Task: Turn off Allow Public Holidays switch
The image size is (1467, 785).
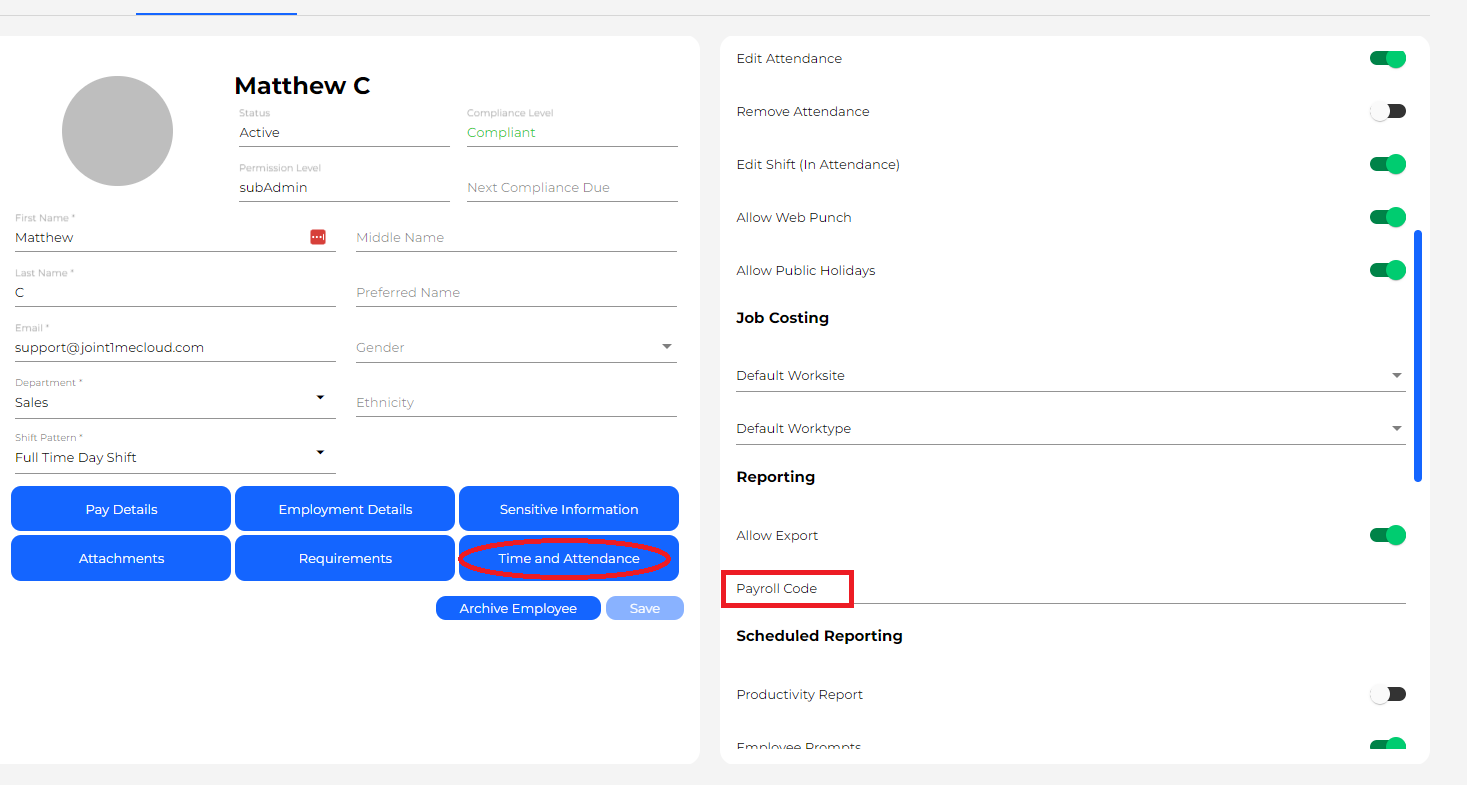Action: 1387,271
